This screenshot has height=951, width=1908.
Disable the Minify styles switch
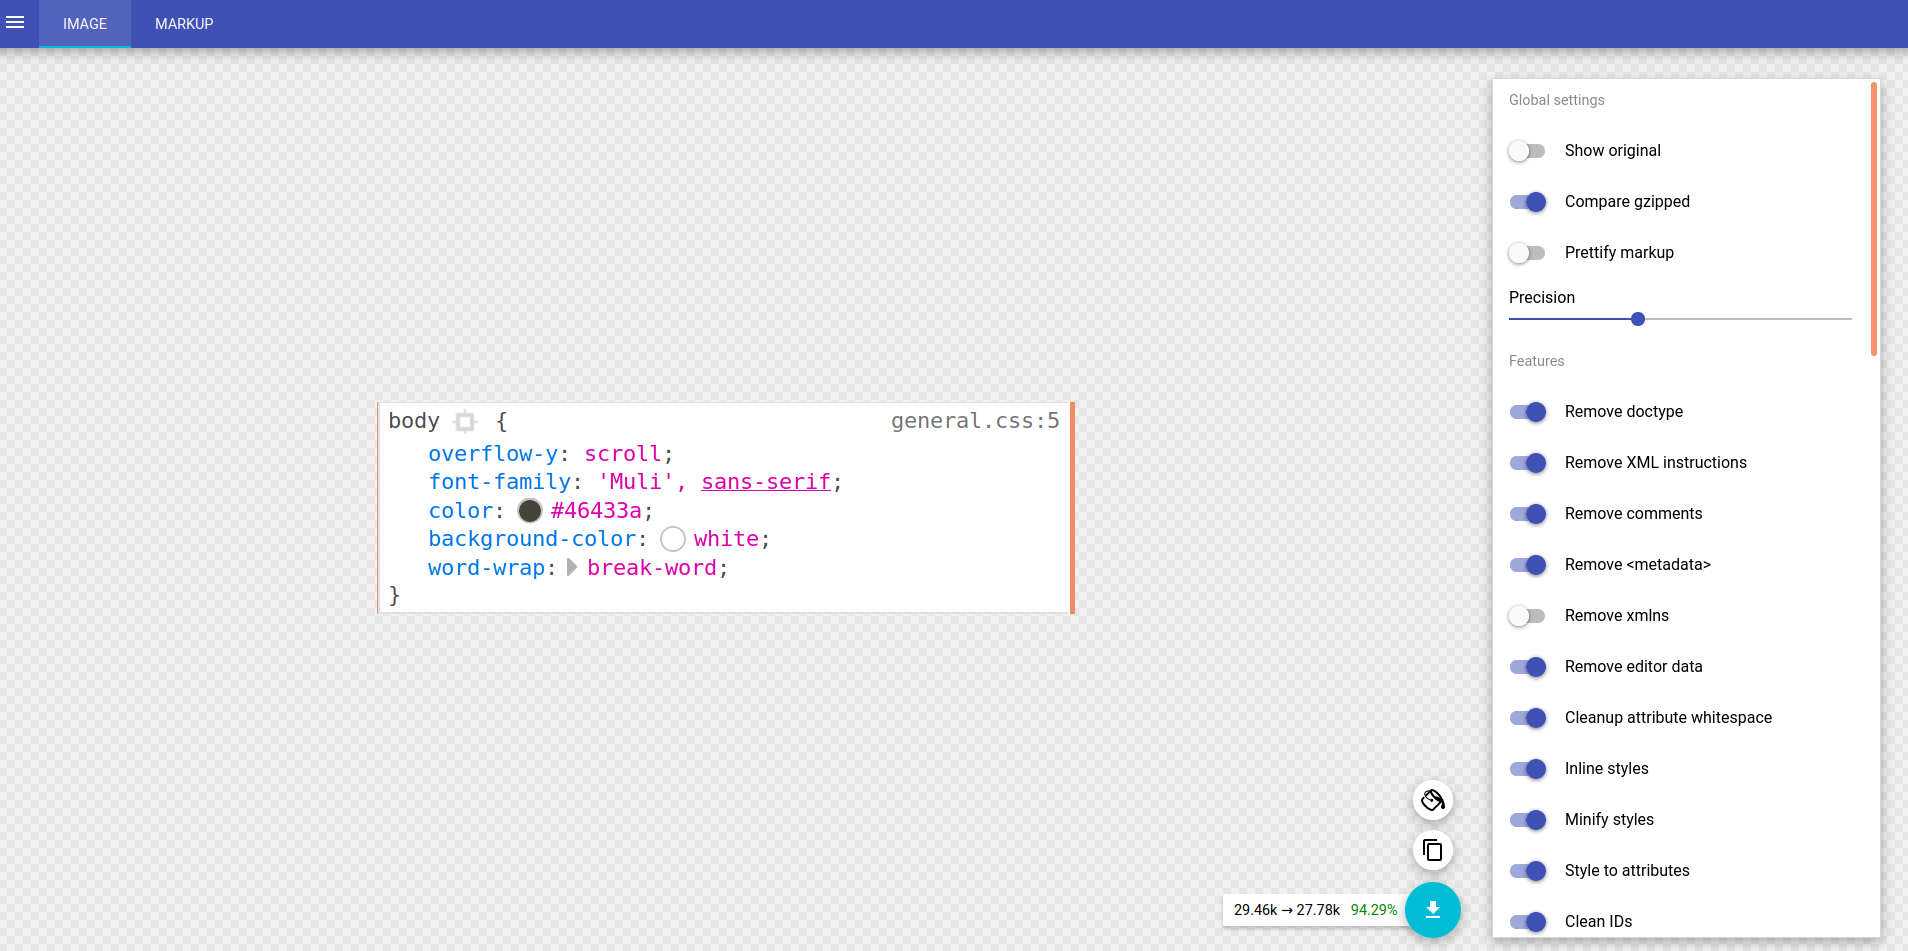pyautogui.click(x=1527, y=820)
